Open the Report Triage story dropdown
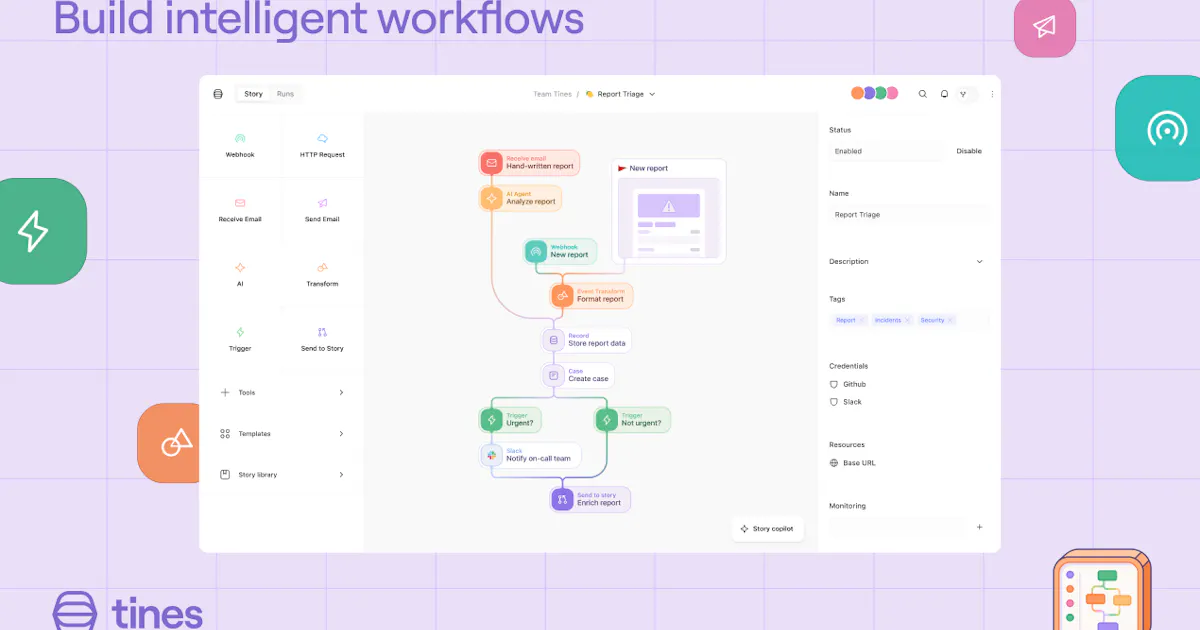This screenshot has height=630, width=1200. [620, 94]
